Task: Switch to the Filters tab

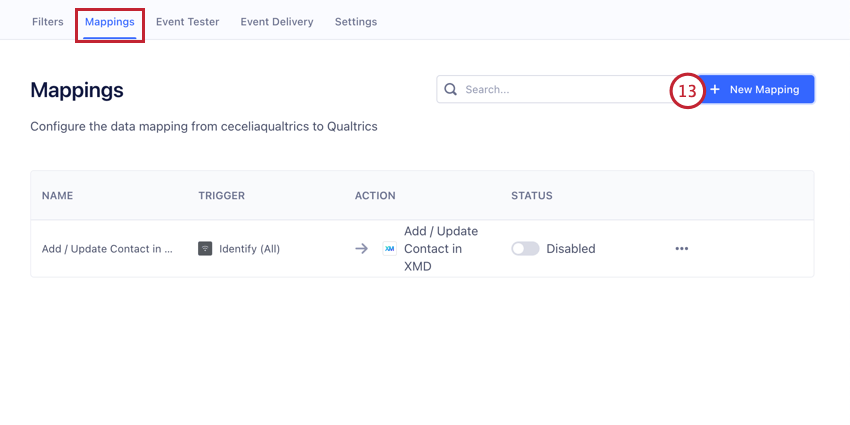Action: click(48, 21)
